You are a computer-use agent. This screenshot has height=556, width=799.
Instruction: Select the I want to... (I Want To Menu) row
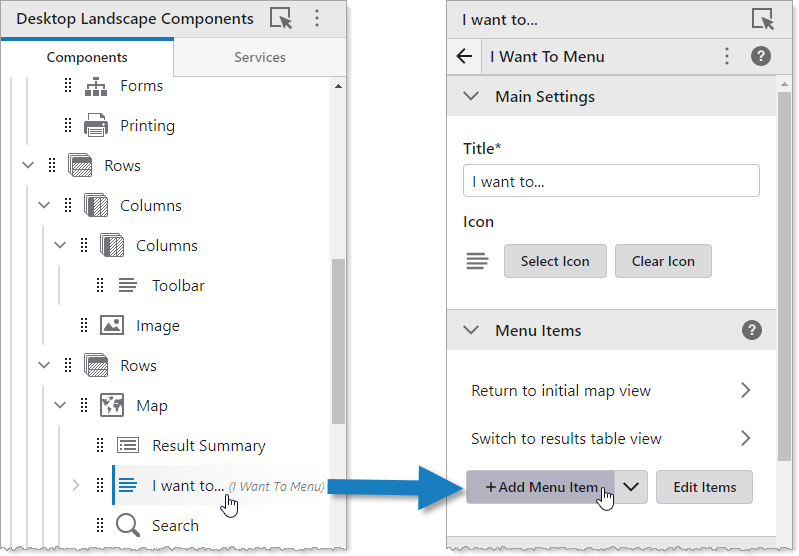pyautogui.click(x=220, y=485)
